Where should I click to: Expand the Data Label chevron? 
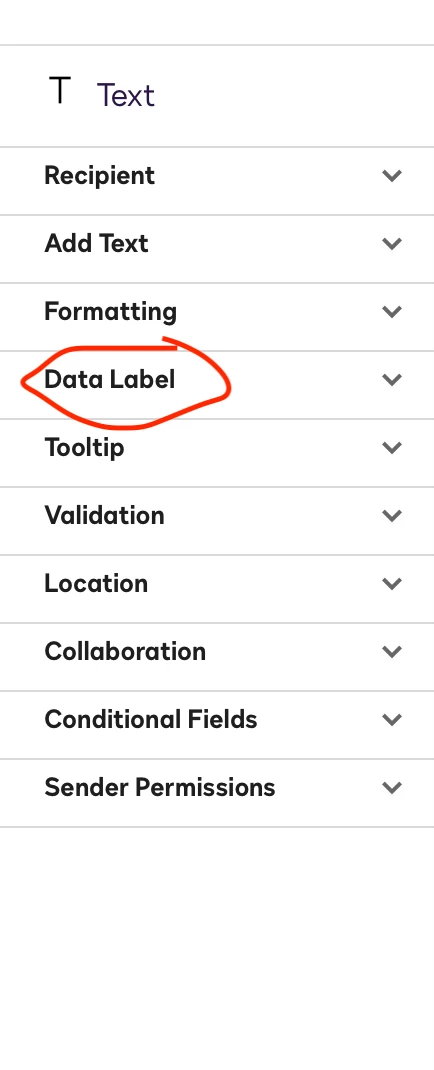[392, 379]
